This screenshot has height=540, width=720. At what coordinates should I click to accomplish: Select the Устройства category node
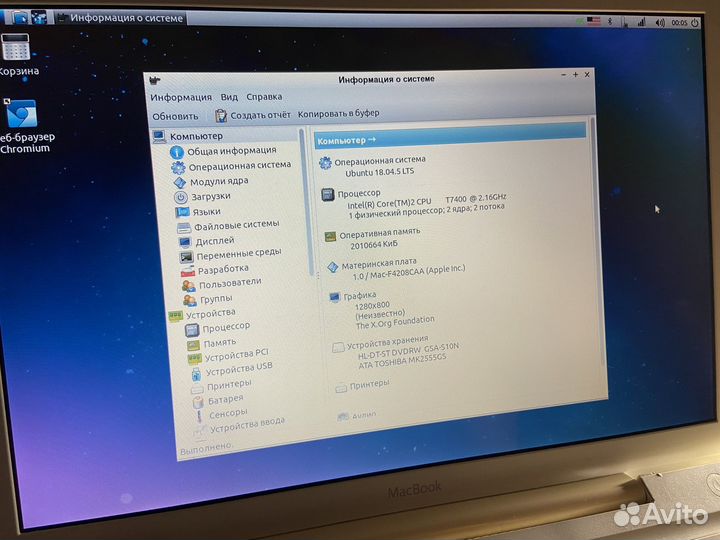[211, 314]
